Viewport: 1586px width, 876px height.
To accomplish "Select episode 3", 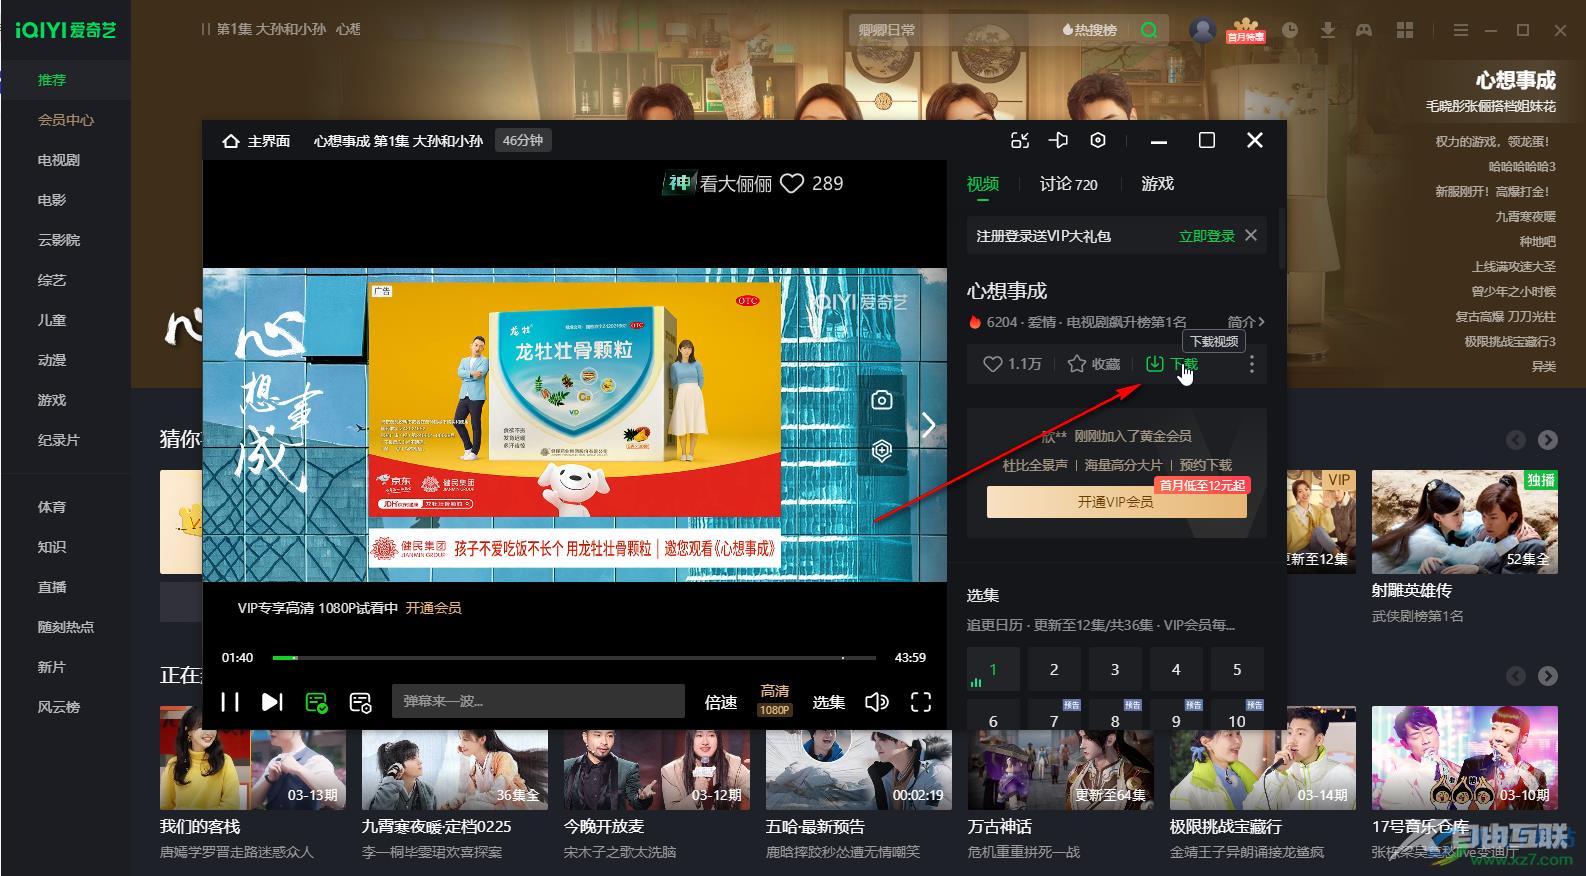I will (x=1115, y=669).
